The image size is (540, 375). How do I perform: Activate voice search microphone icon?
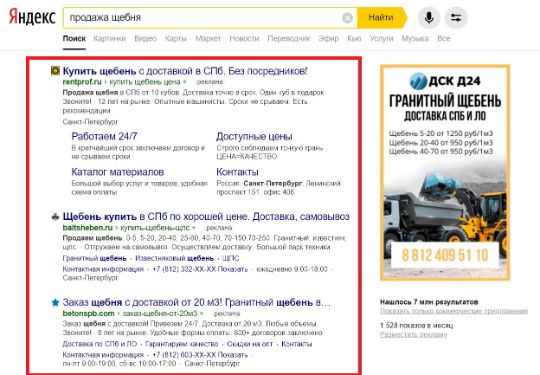(x=429, y=18)
